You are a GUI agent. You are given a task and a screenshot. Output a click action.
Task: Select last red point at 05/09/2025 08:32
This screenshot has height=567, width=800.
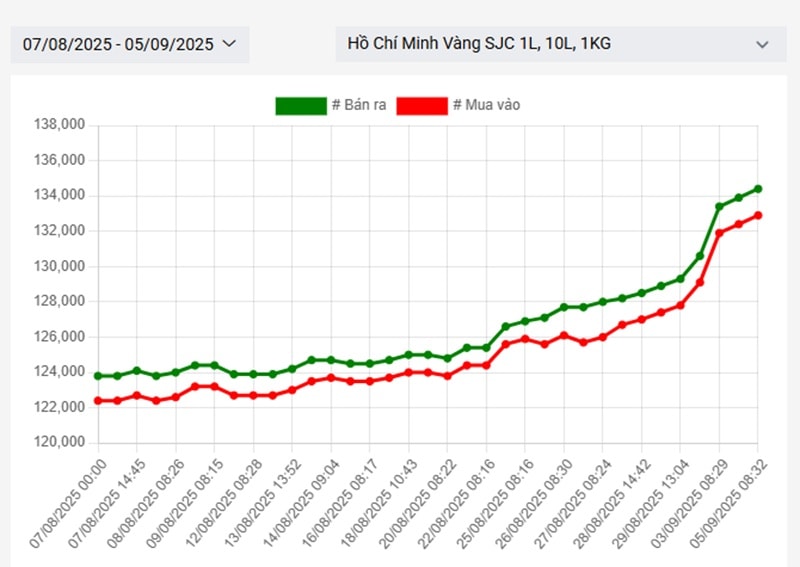click(757, 215)
